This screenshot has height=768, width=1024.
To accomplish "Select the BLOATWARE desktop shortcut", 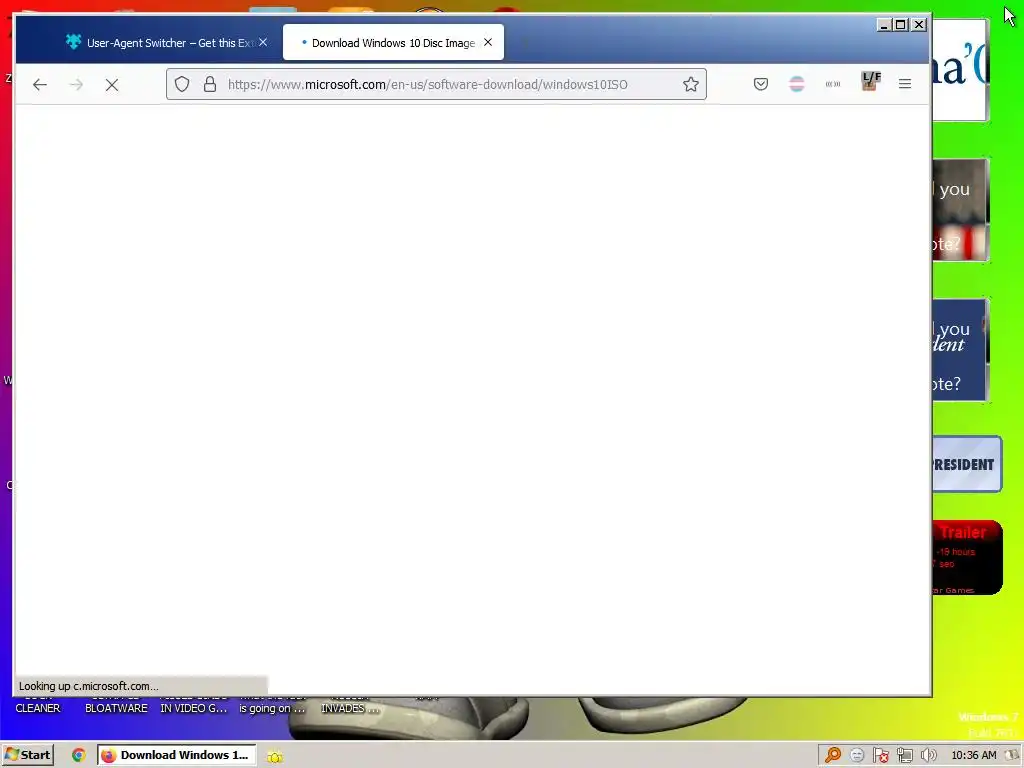I will click(116, 708).
